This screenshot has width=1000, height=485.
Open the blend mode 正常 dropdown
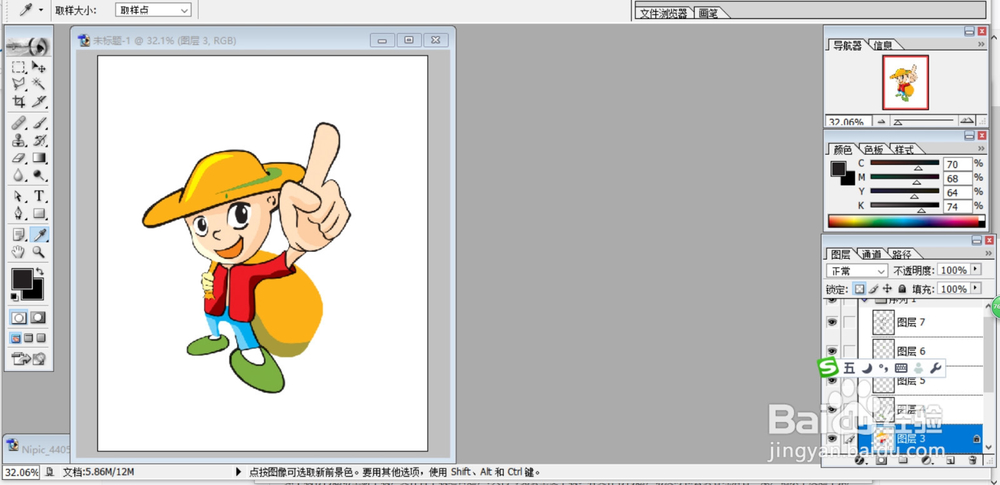(x=857, y=270)
